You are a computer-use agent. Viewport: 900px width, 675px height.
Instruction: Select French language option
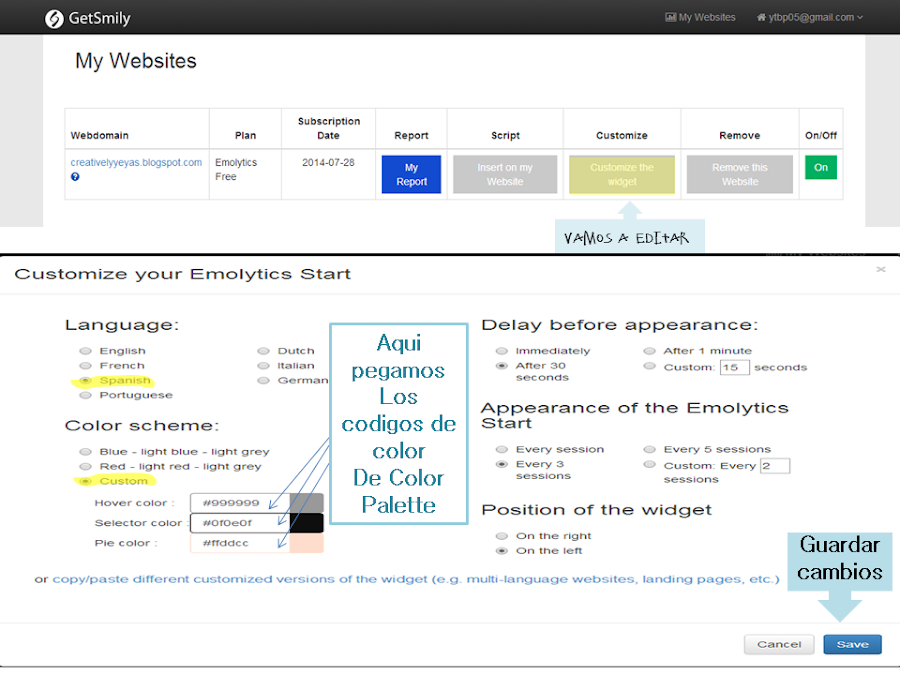86,366
